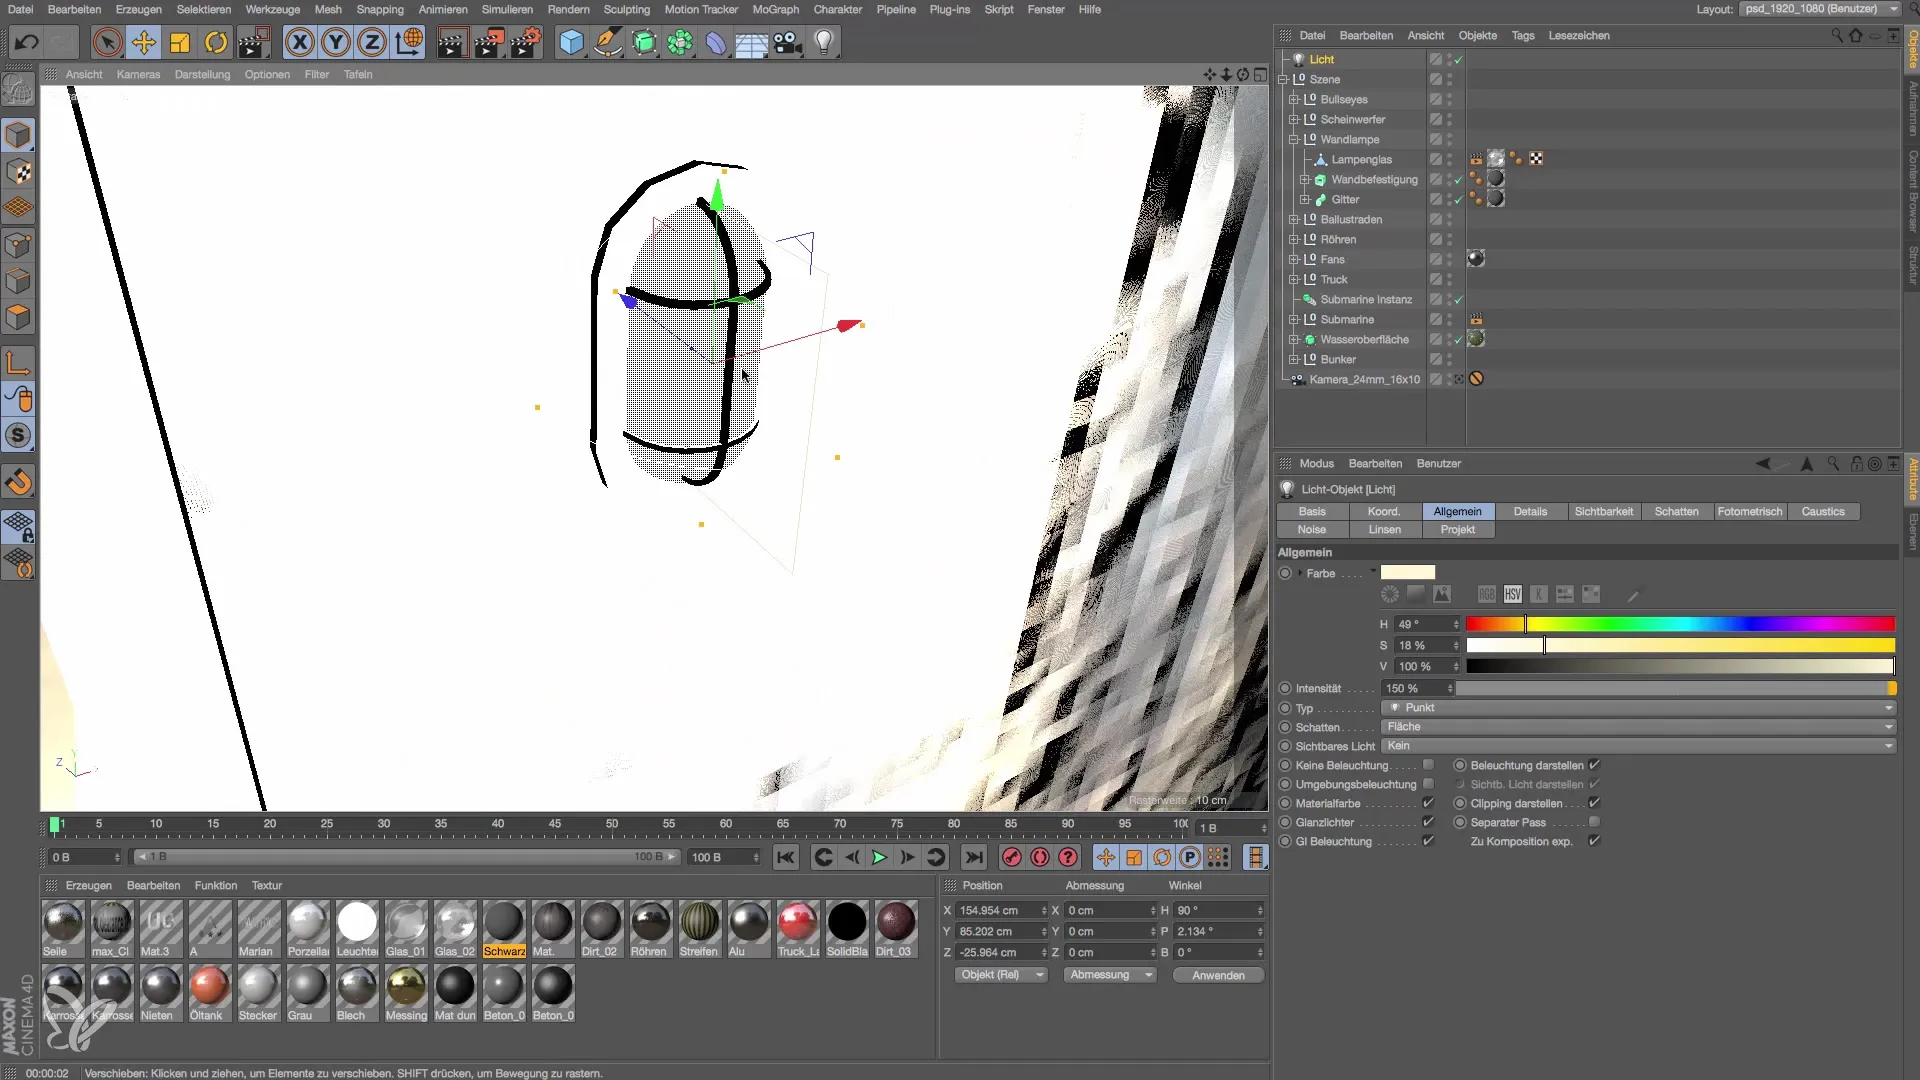Open the MoGraph menu
This screenshot has width=1920, height=1080.
pos(775,9)
